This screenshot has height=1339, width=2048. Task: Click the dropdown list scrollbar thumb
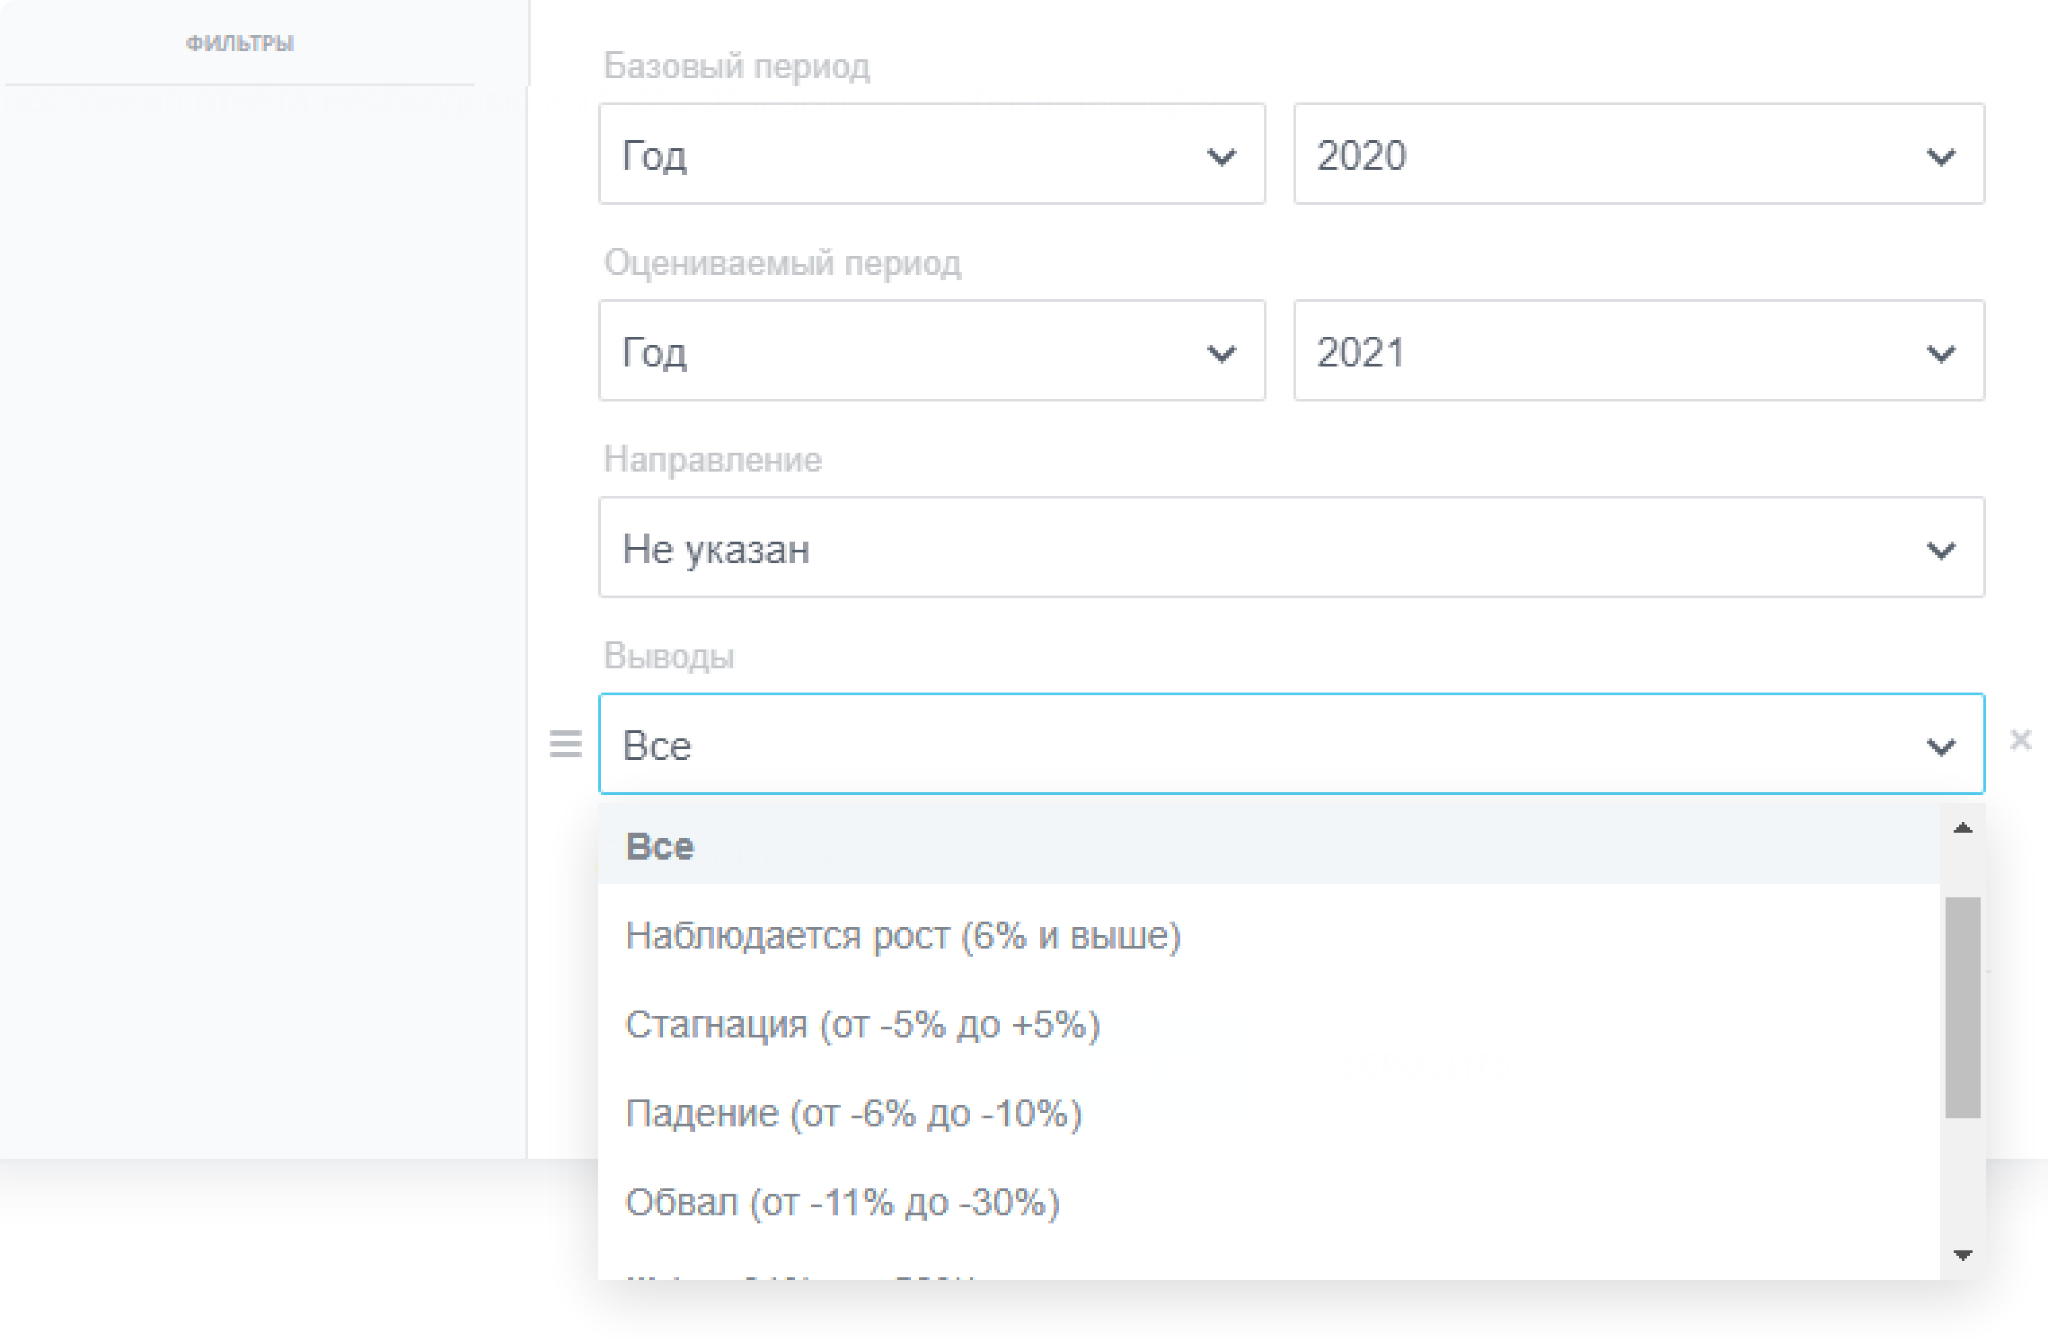[x=1962, y=1007]
